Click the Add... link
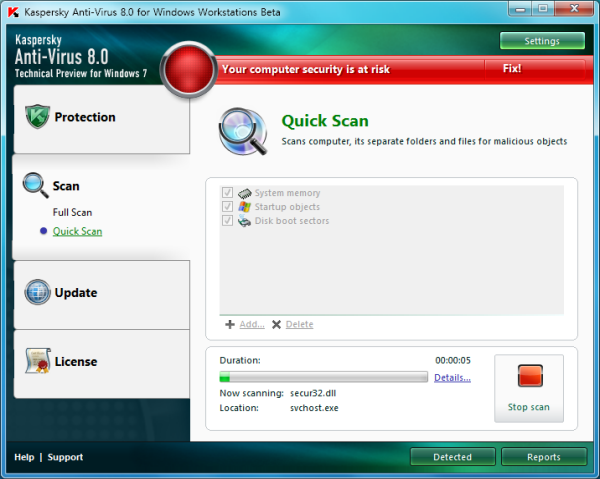 click(252, 324)
